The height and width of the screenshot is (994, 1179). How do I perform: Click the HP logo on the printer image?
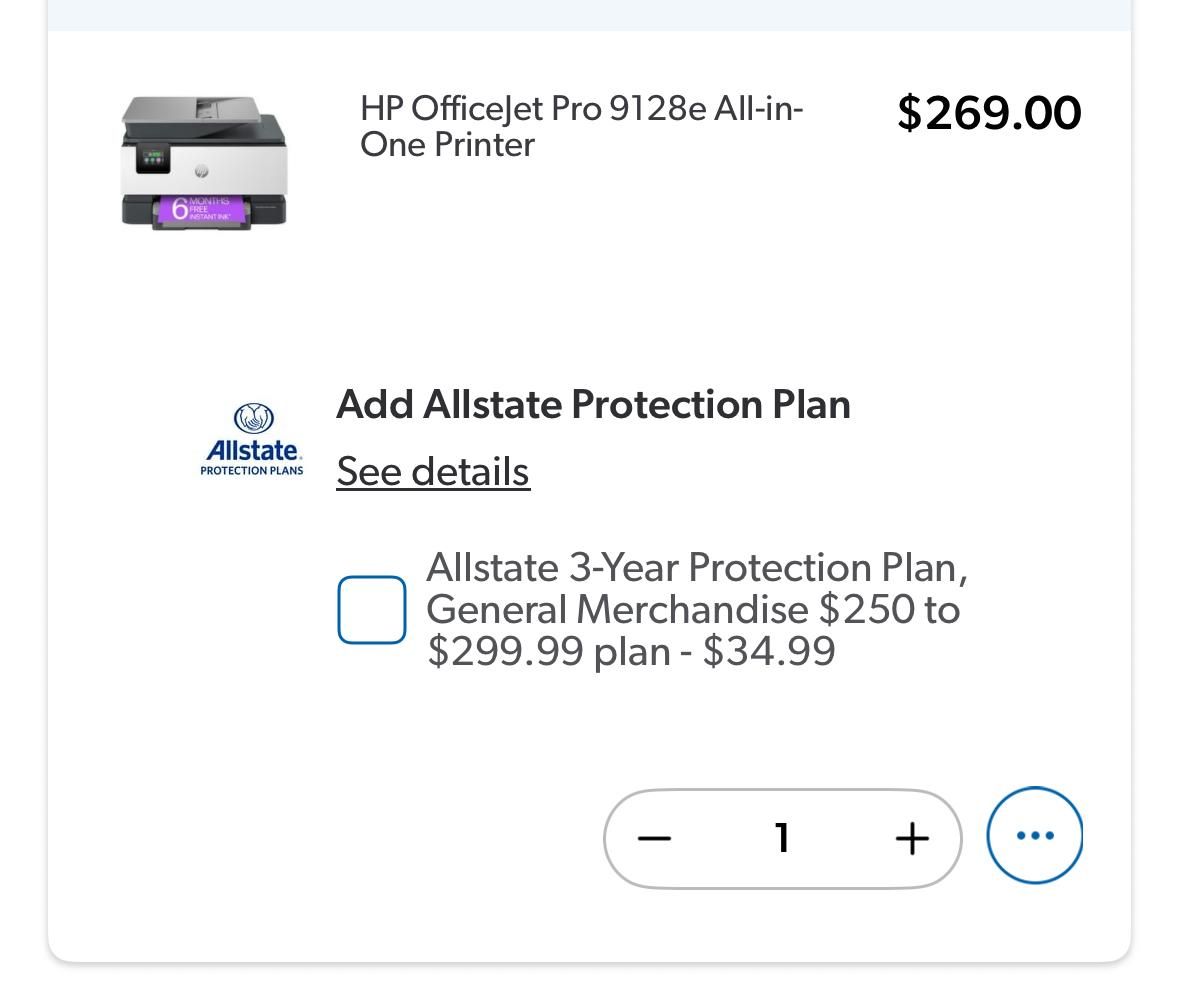coord(201,171)
